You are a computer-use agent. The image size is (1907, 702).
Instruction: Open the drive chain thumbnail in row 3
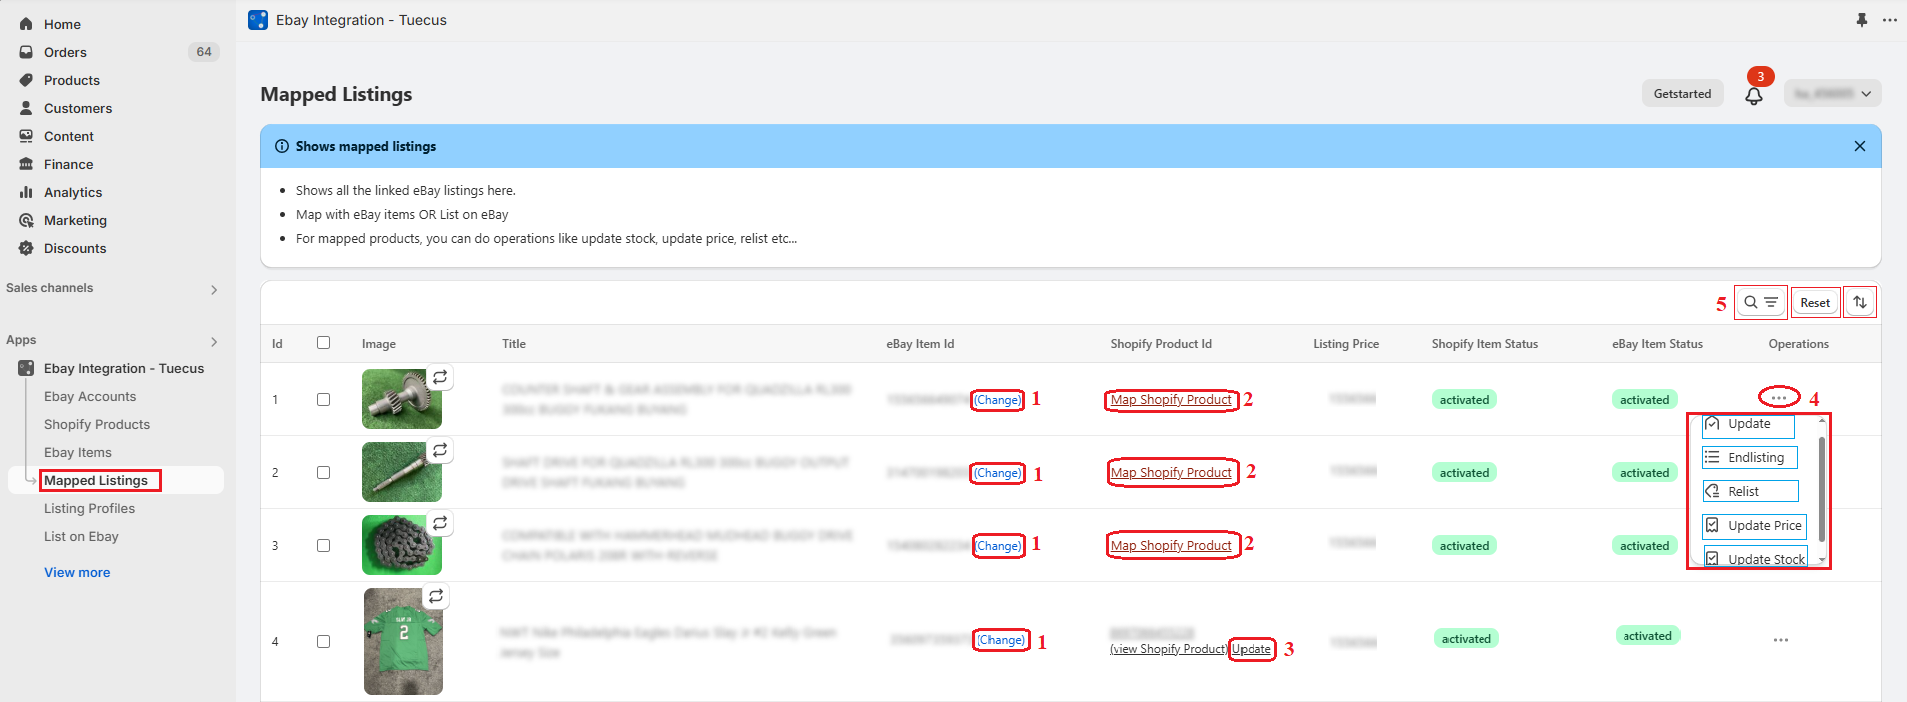click(x=402, y=545)
